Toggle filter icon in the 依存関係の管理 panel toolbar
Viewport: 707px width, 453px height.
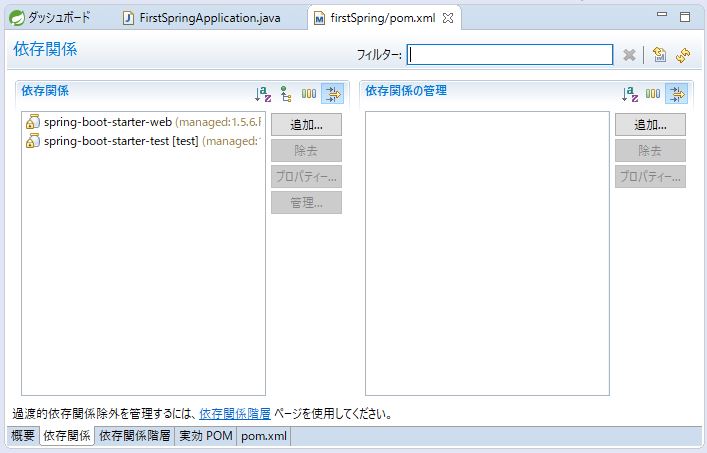pyautogui.click(x=677, y=94)
